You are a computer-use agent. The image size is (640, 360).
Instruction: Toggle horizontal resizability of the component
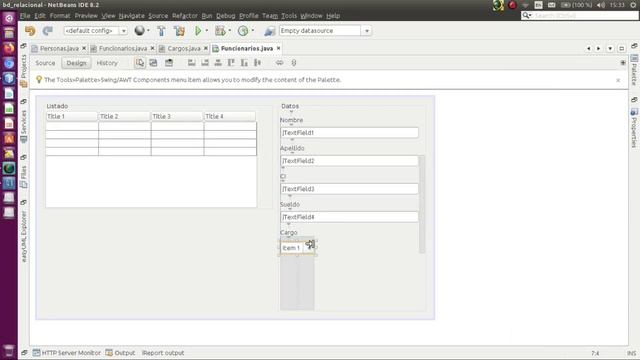(279, 63)
